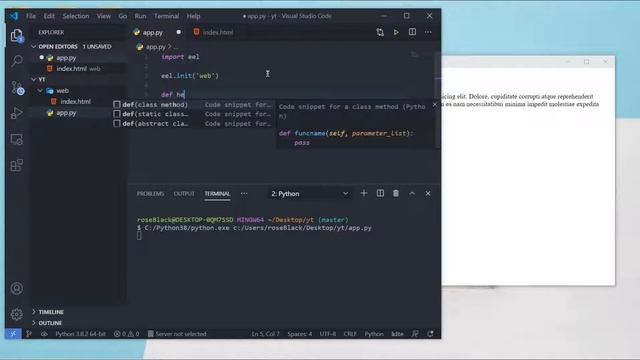Open the View menu
The width and height of the screenshot is (640, 360).
tap(104, 16)
